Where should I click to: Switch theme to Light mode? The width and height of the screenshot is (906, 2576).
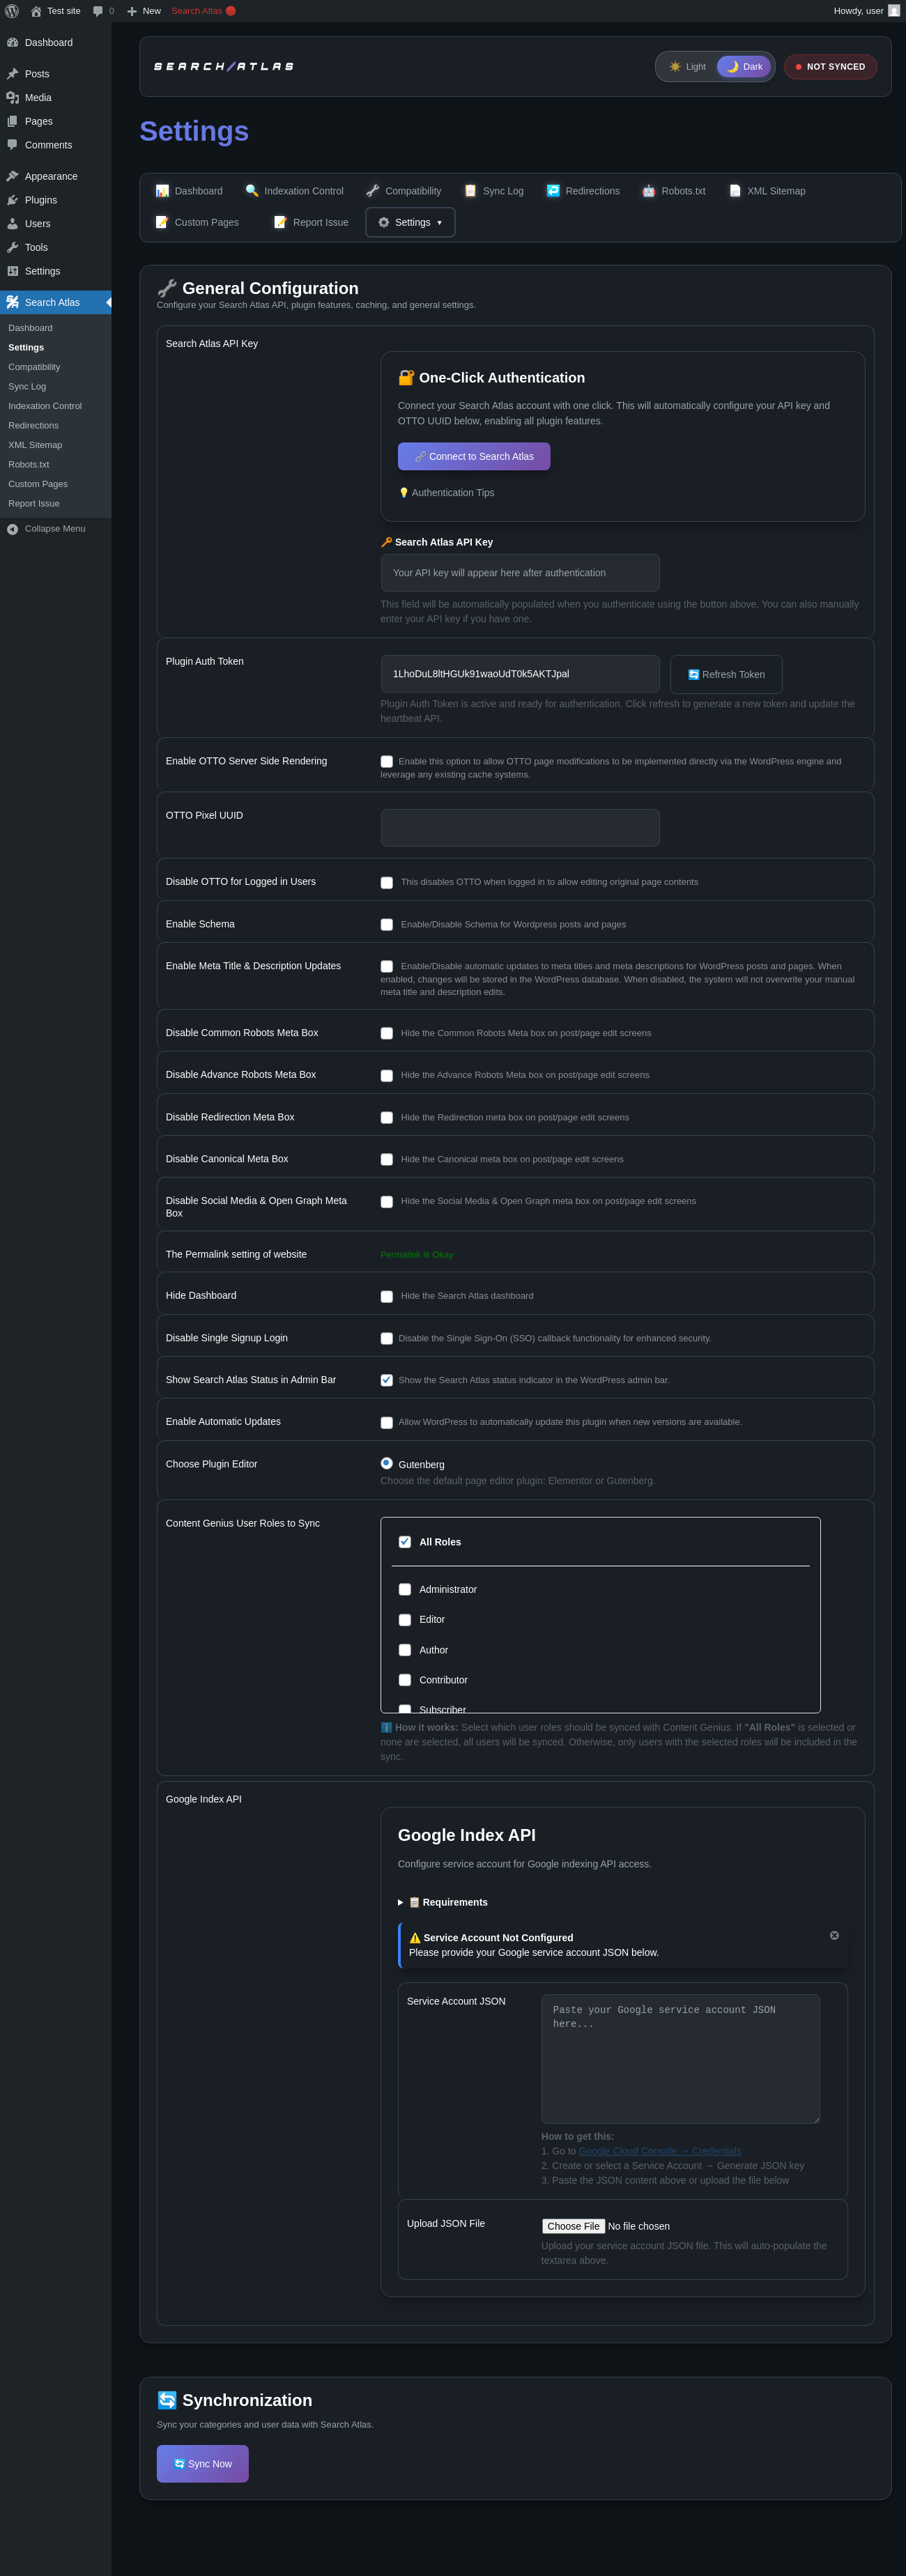click(x=687, y=67)
